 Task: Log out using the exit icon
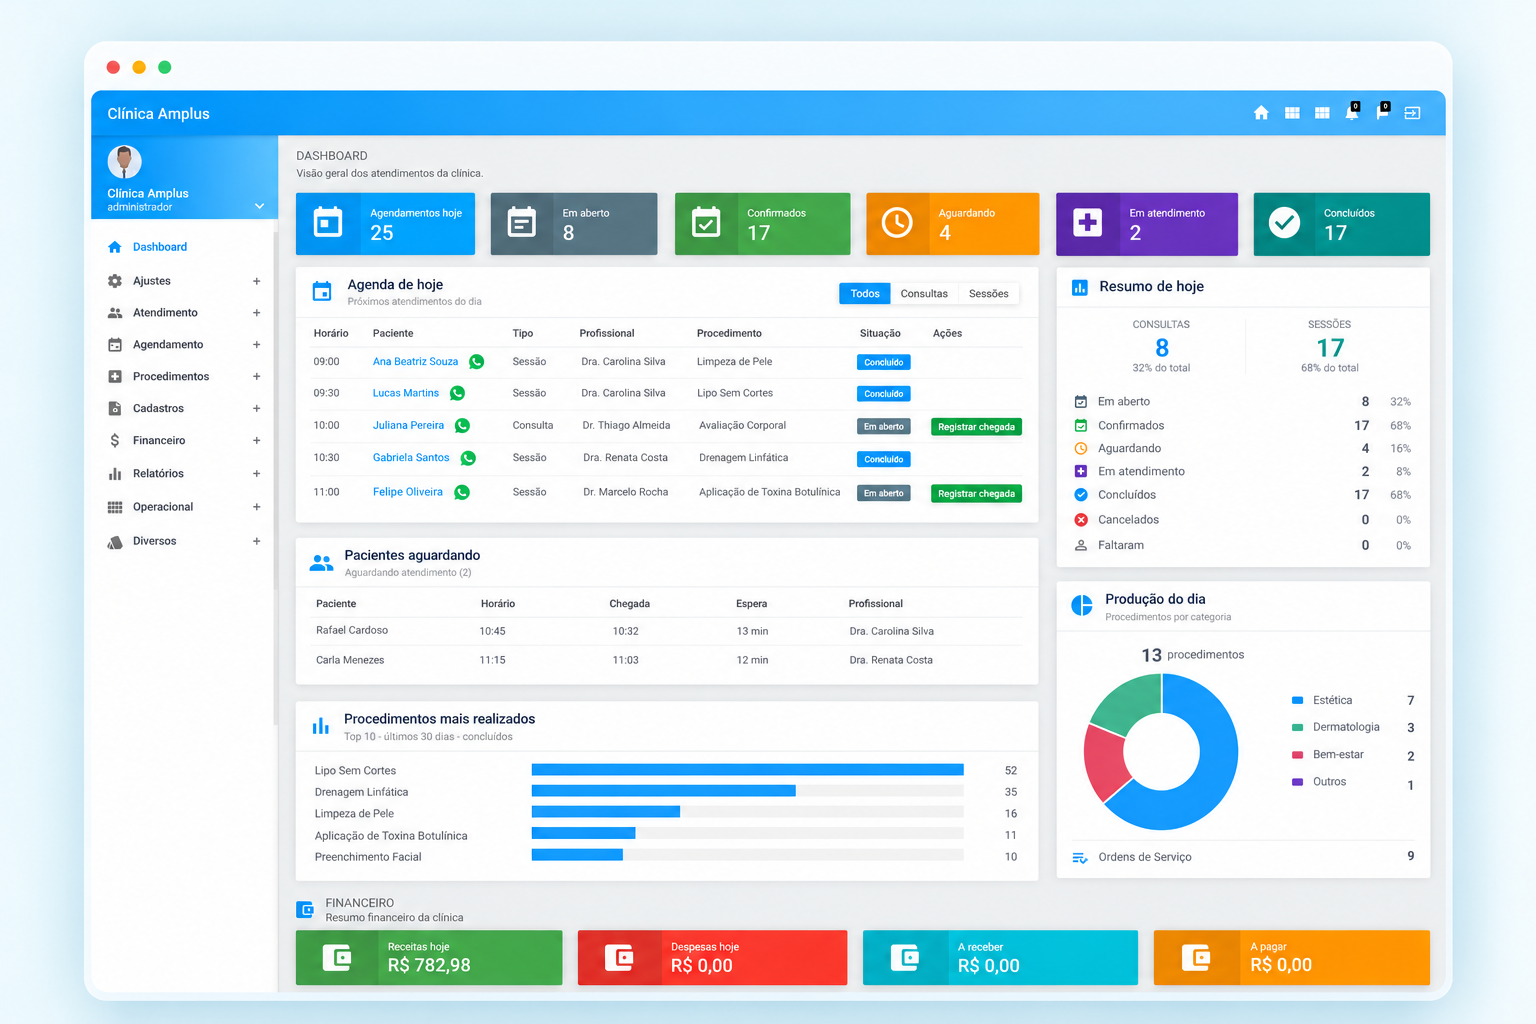click(x=1412, y=113)
